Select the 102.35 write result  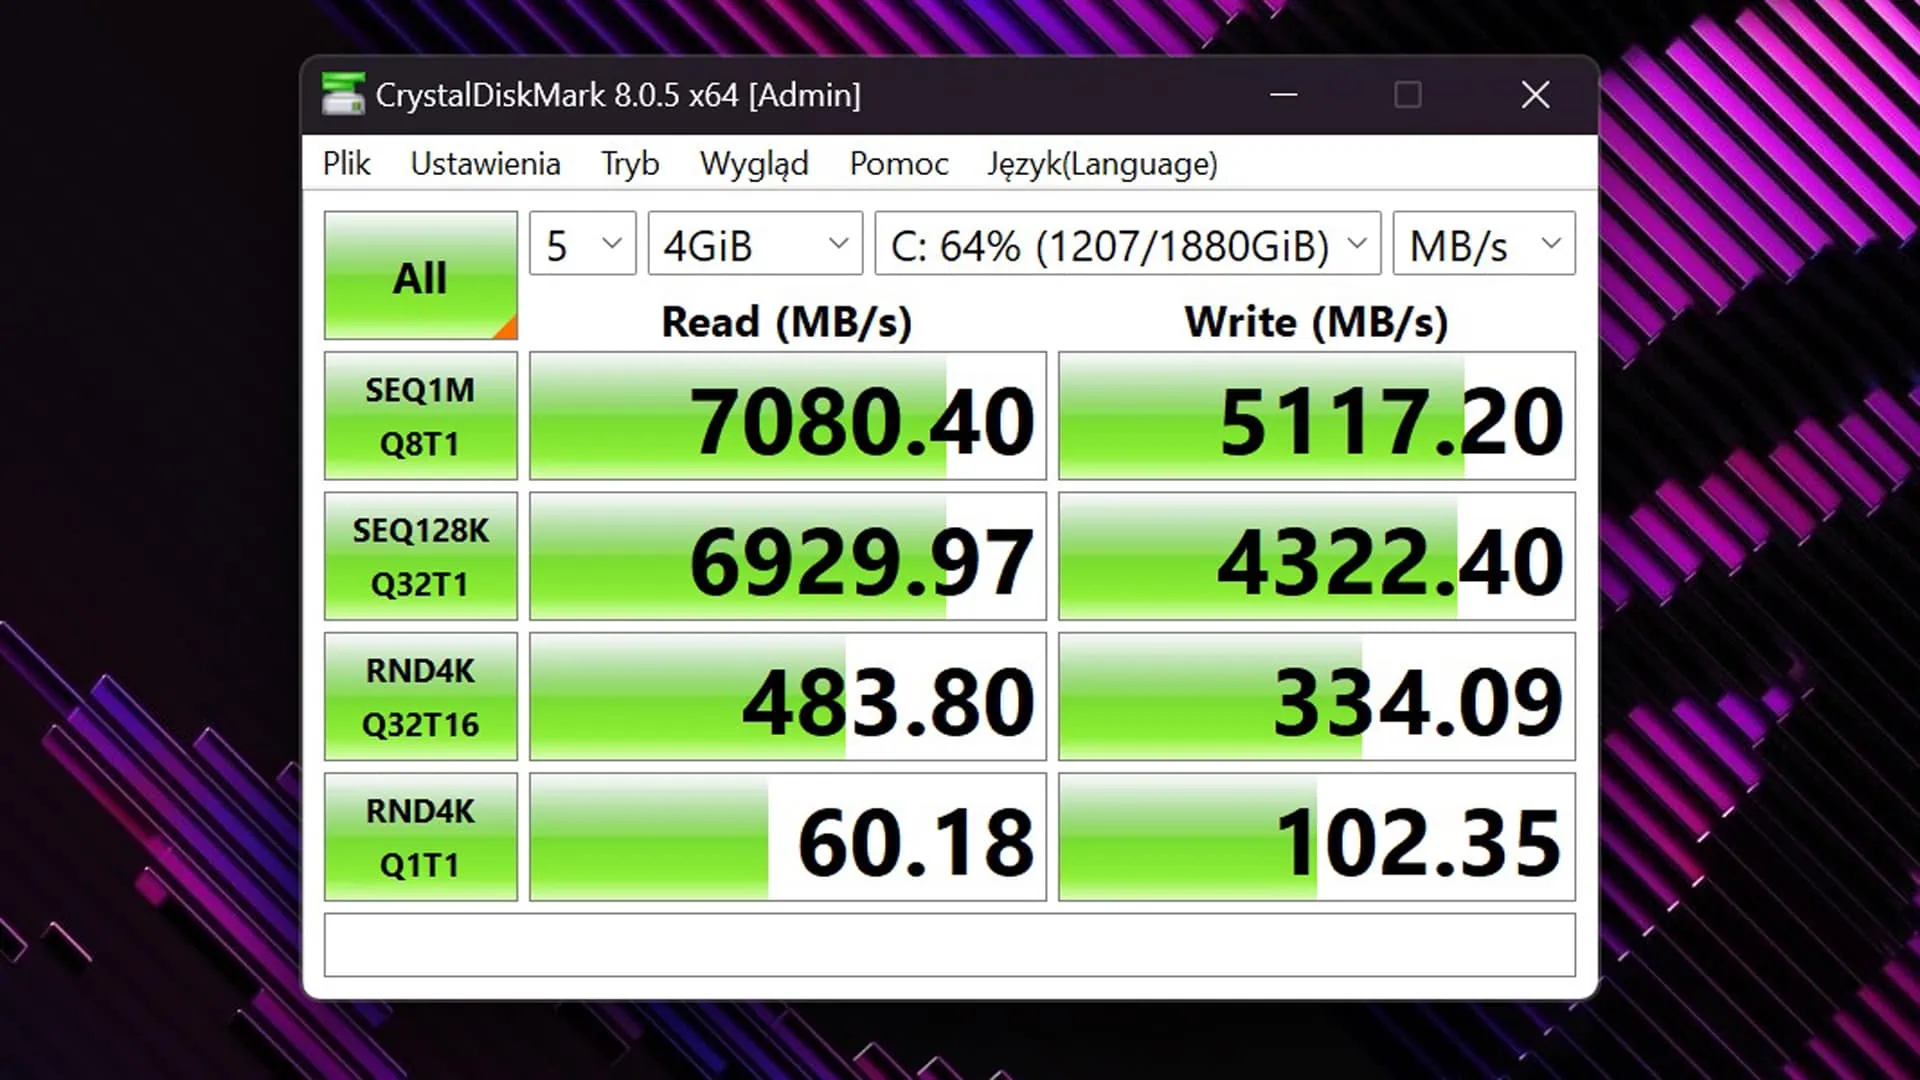[x=1317, y=837]
